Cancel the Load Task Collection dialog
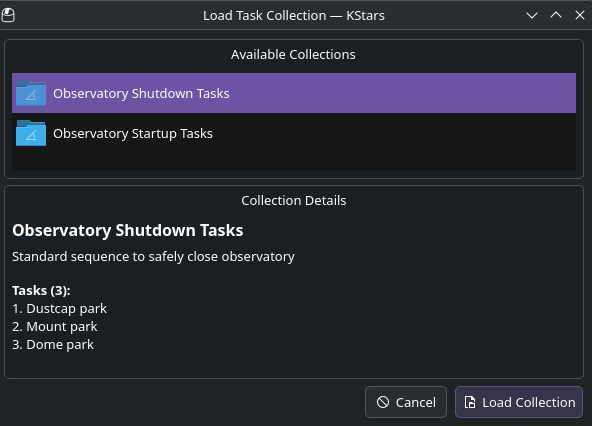The height and width of the screenshot is (426, 592). coord(406,402)
